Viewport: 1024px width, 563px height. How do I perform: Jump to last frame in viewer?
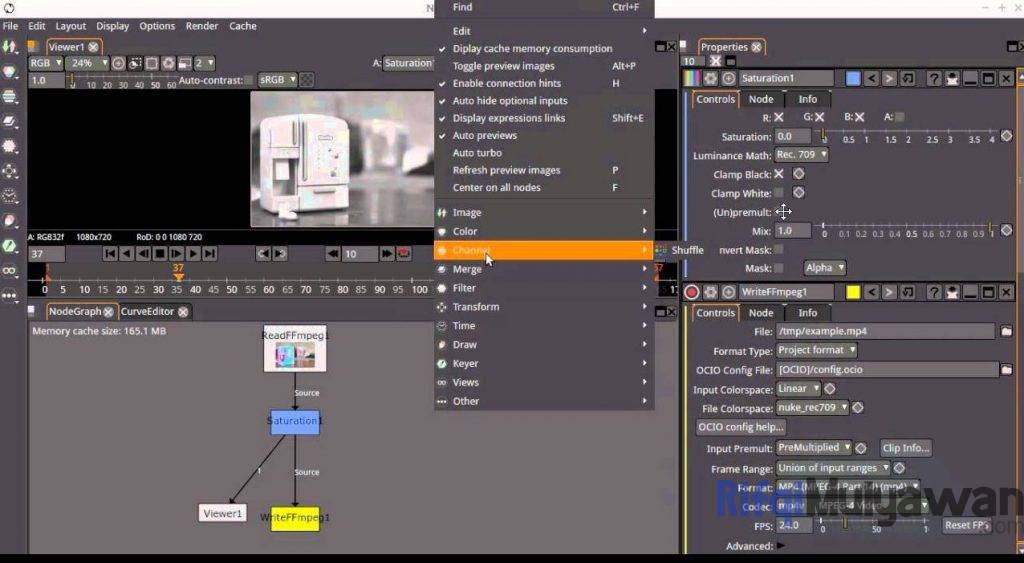pos(210,253)
